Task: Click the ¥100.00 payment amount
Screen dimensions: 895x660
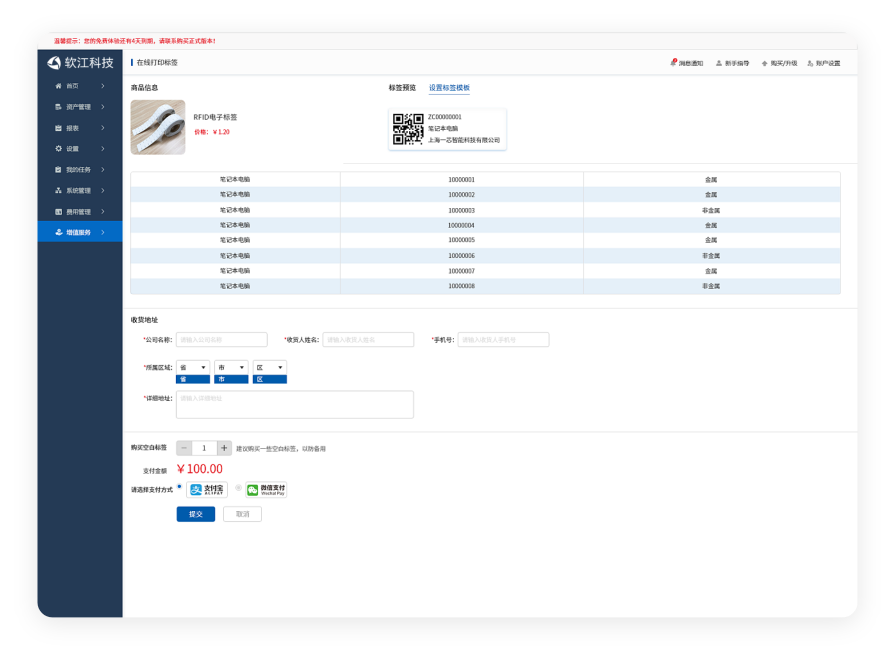Action: (x=200, y=469)
